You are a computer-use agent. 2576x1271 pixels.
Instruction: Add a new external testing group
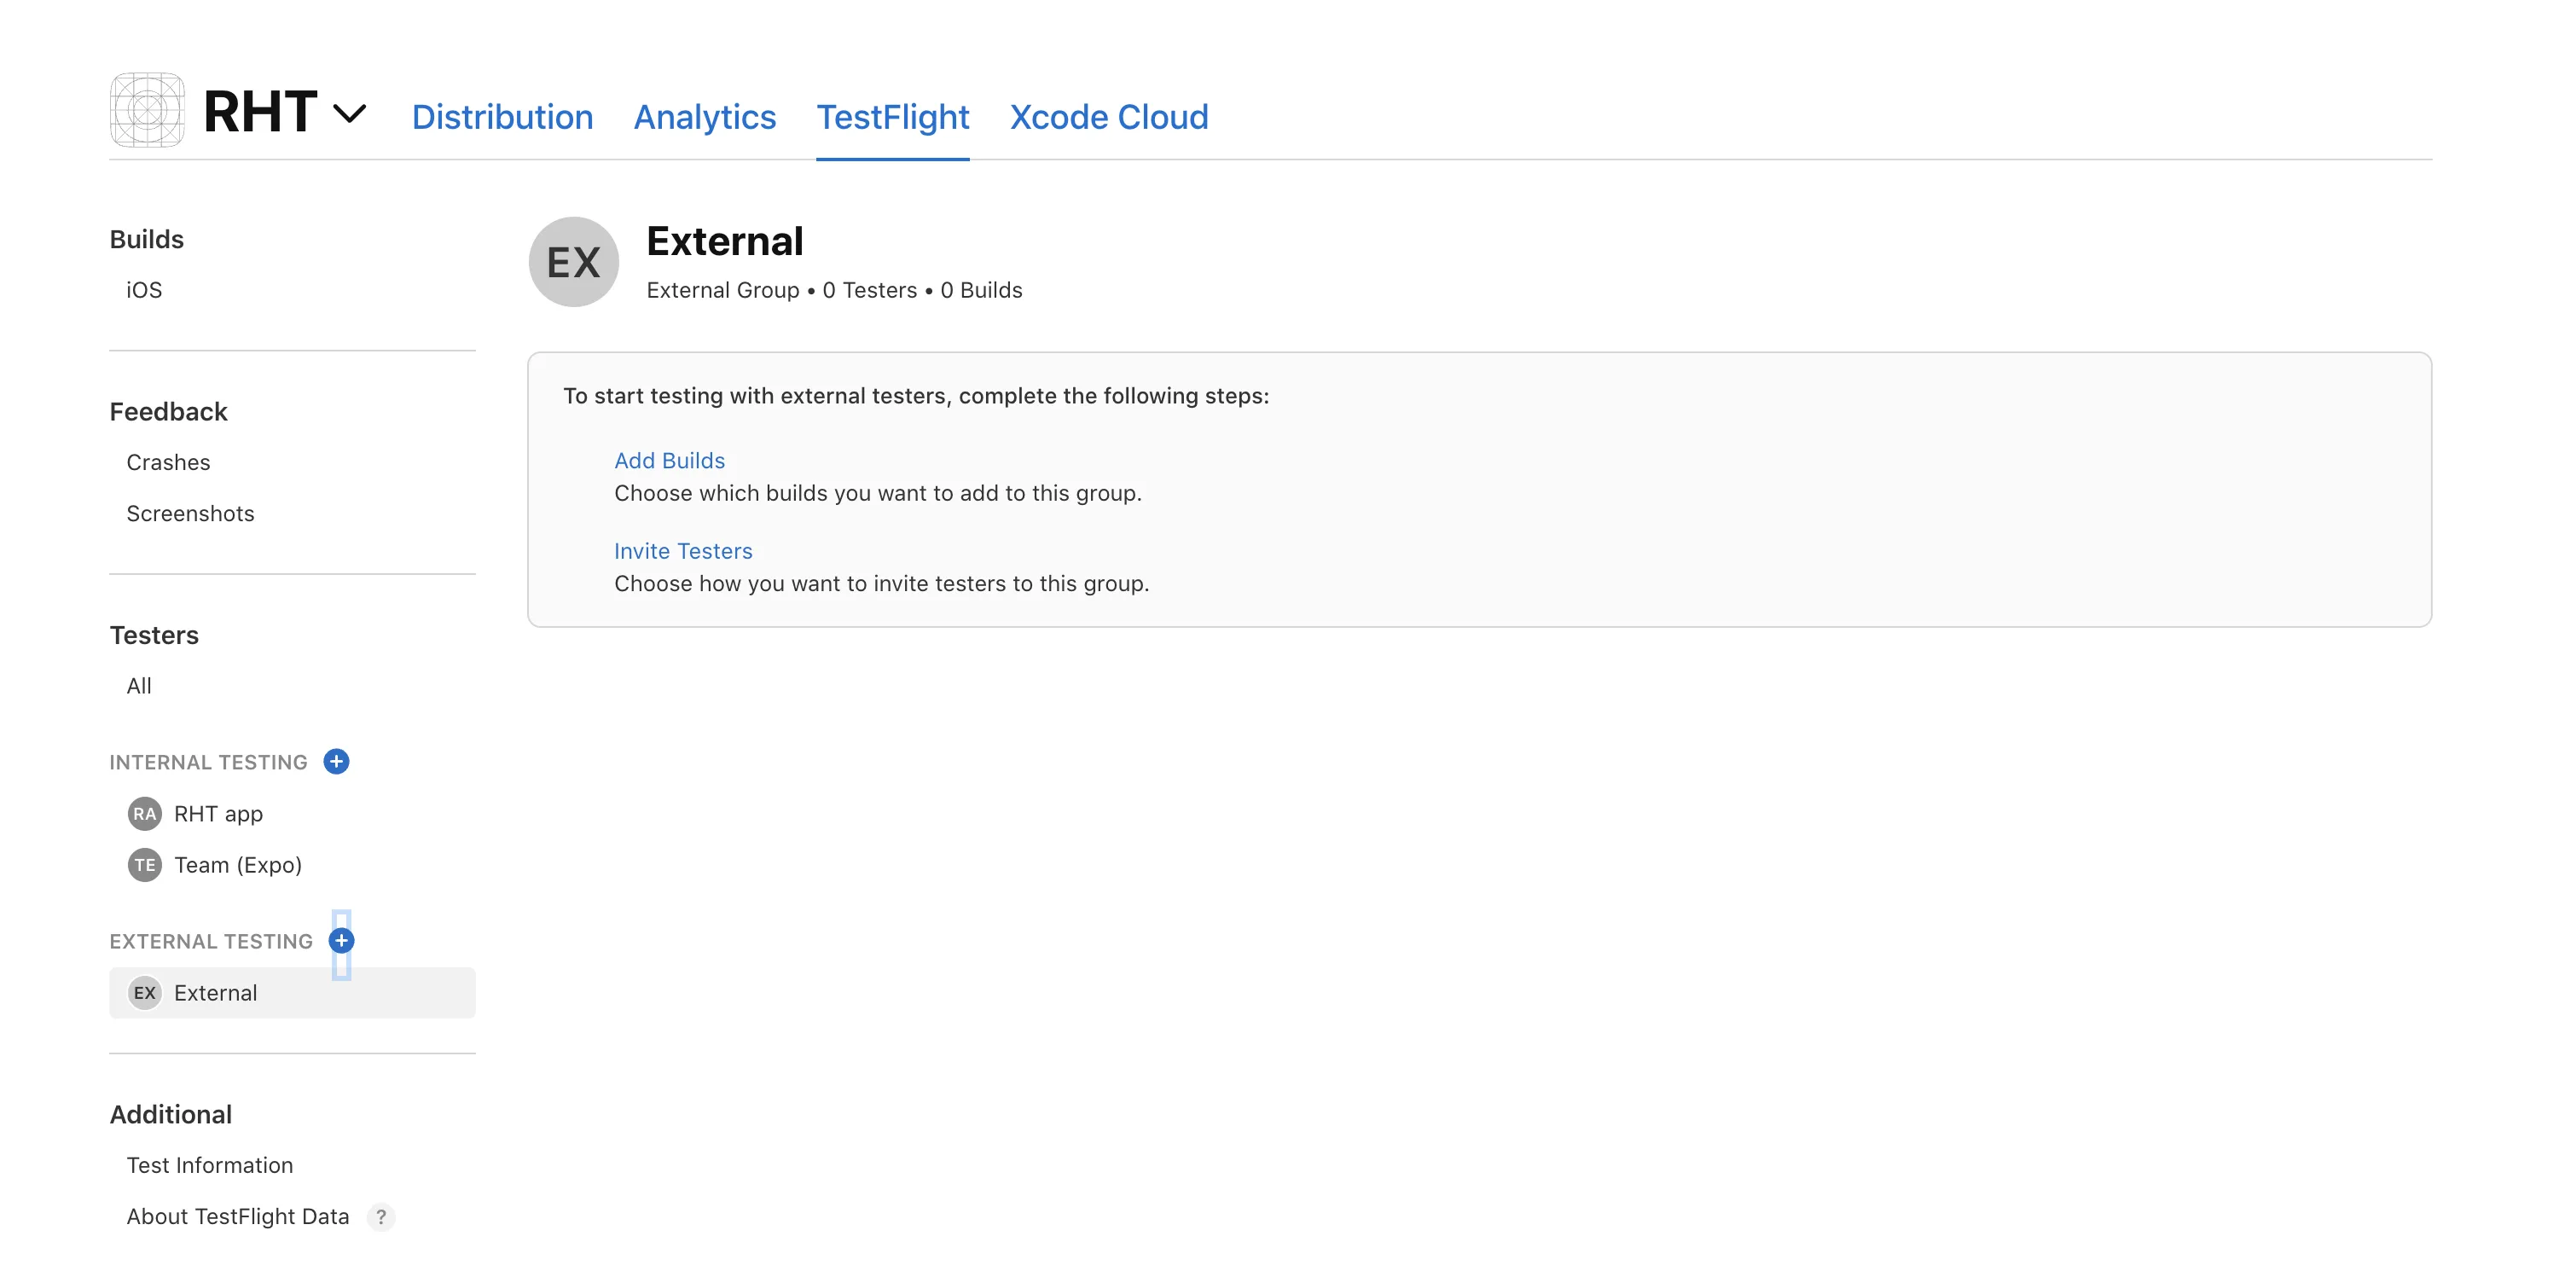pos(342,941)
